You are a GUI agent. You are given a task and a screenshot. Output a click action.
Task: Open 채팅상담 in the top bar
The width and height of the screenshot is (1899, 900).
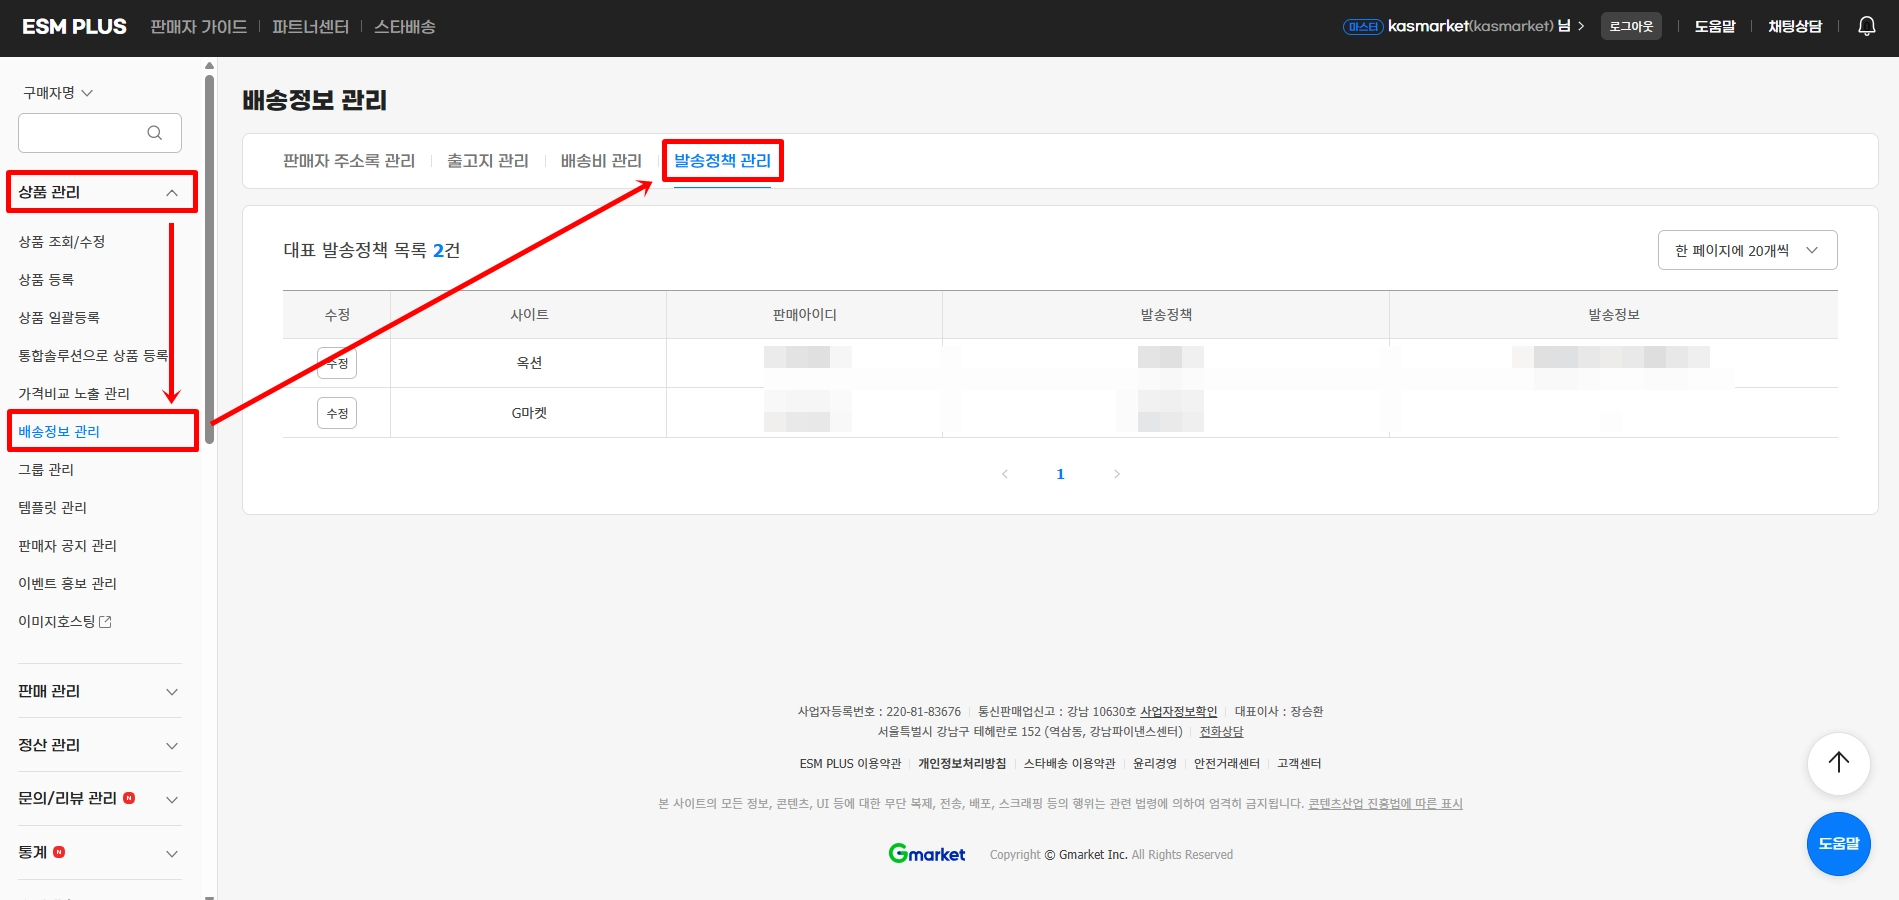1794,26
